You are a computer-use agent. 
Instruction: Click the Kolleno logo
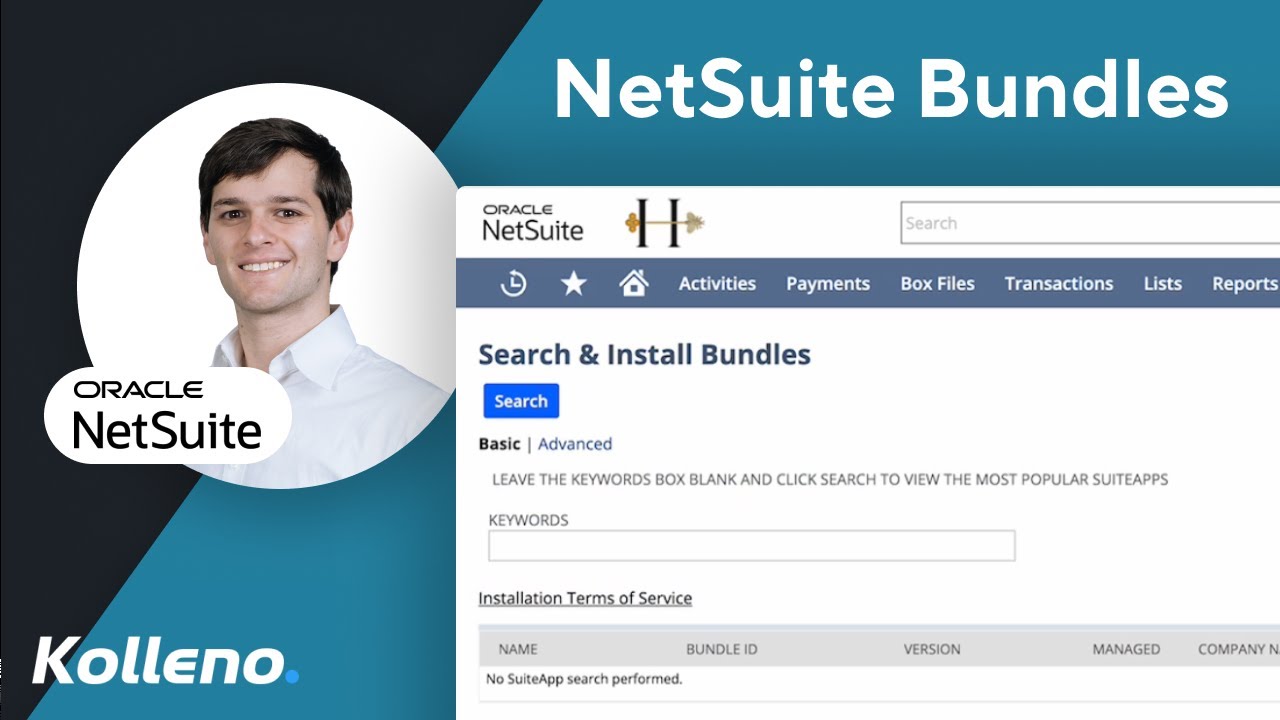coord(165,662)
